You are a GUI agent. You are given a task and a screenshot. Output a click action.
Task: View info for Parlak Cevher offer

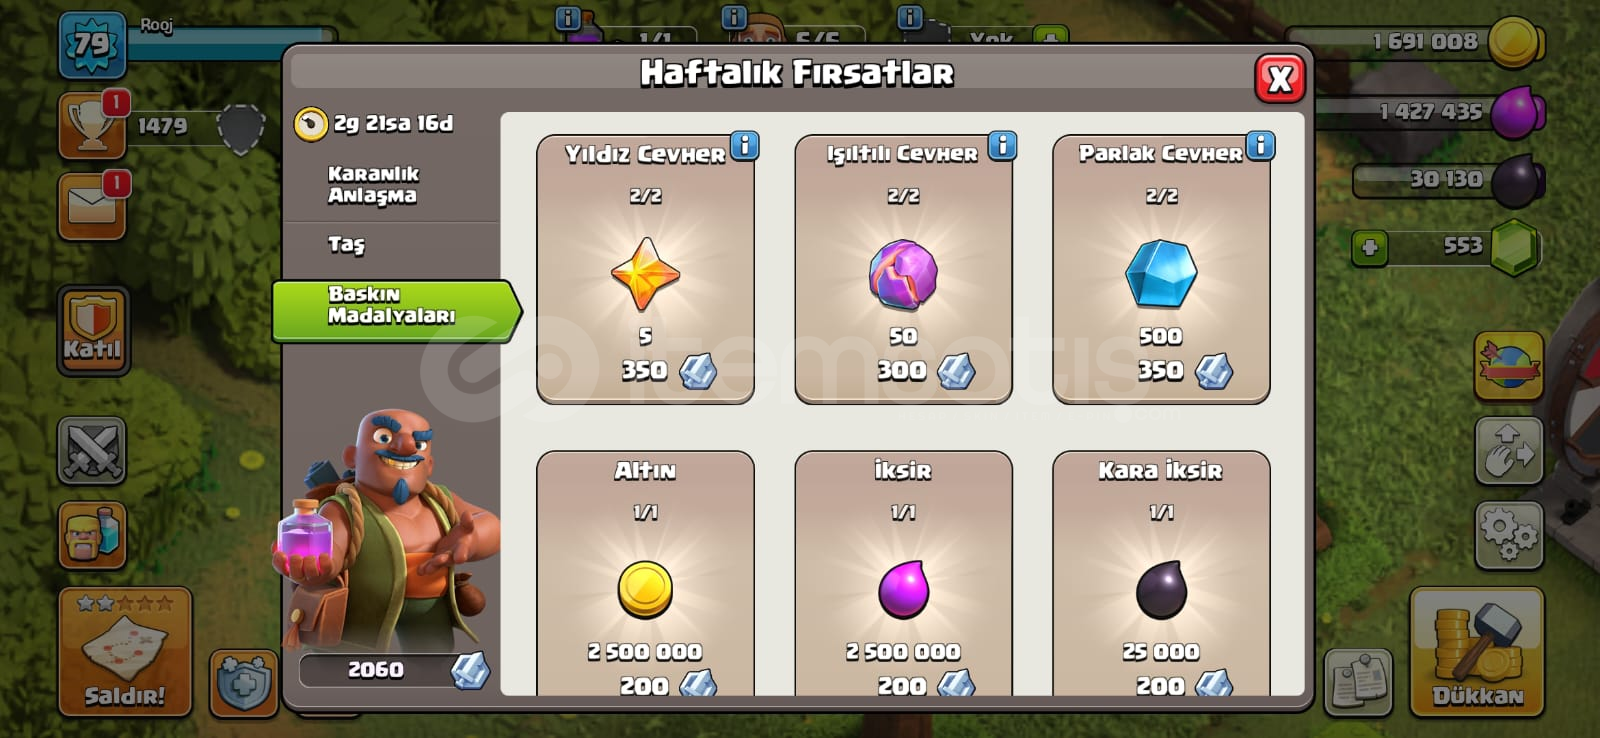pos(1261,146)
